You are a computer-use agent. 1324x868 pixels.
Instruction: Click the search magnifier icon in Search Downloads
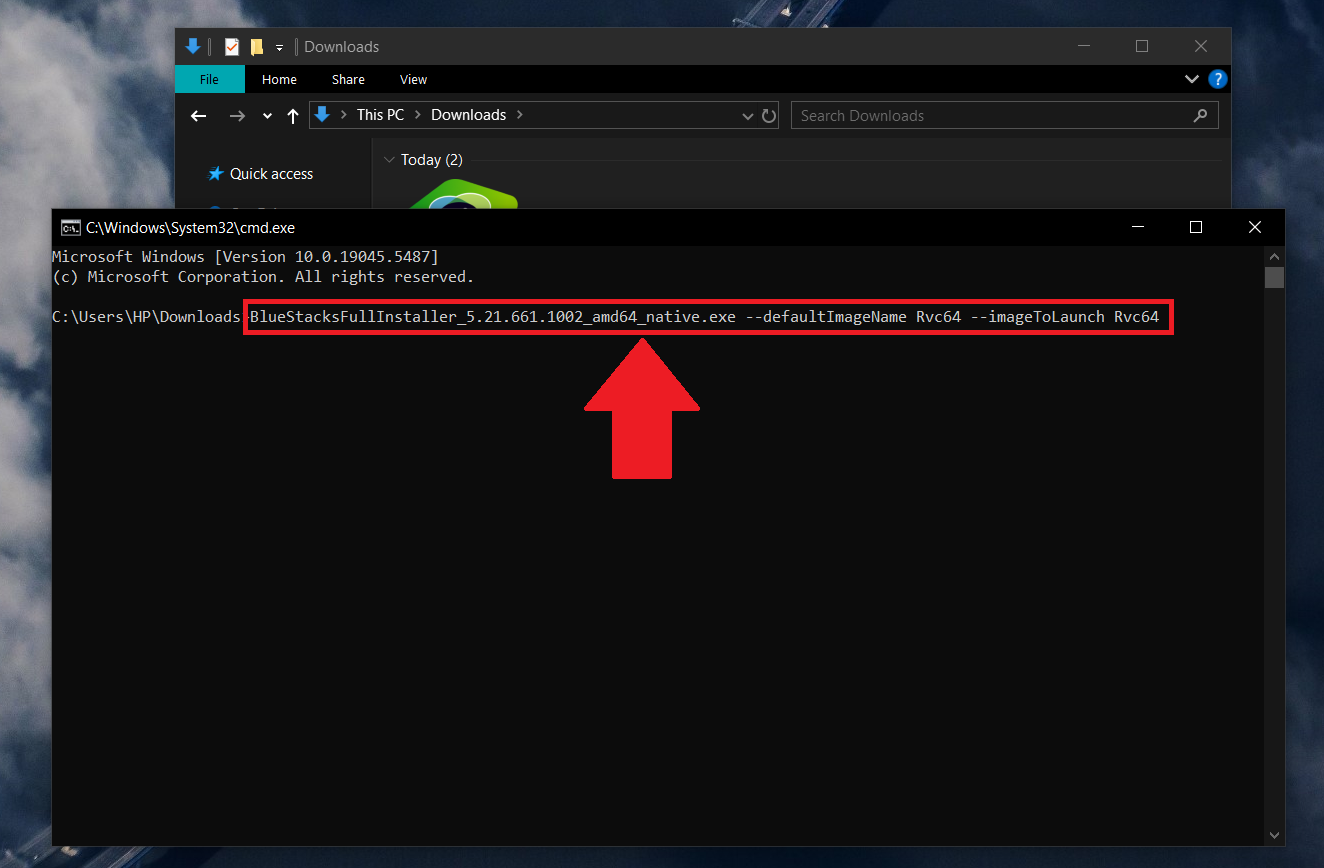pos(1200,115)
